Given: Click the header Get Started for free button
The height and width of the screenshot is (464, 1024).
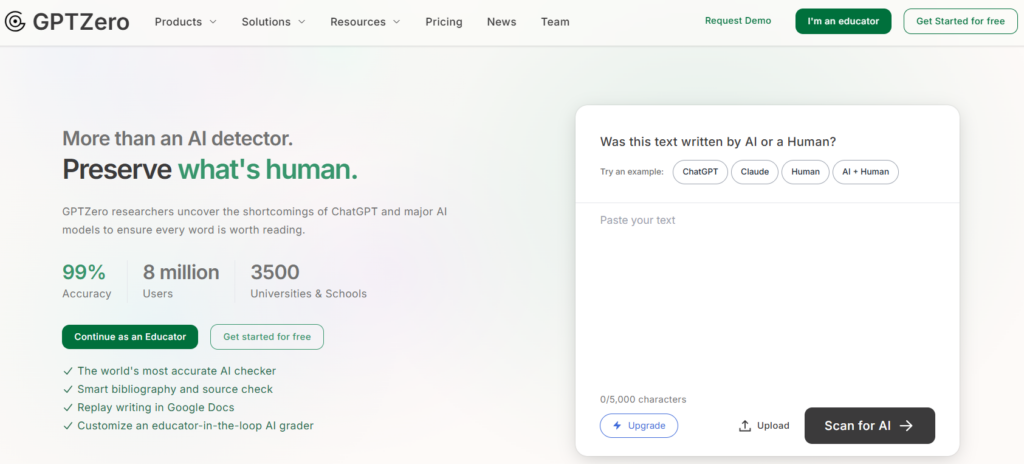Looking at the screenshot, I should (x=960, y=21).
